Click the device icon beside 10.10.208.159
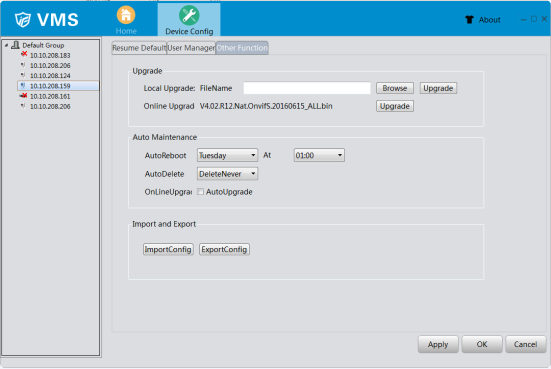The image size is (551, 369). pos(23,85)
